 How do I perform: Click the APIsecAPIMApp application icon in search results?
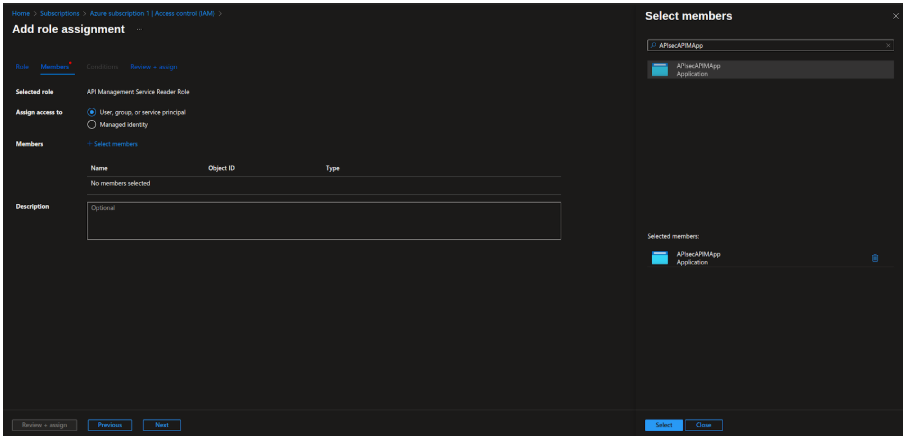click(x=660, y=69)
